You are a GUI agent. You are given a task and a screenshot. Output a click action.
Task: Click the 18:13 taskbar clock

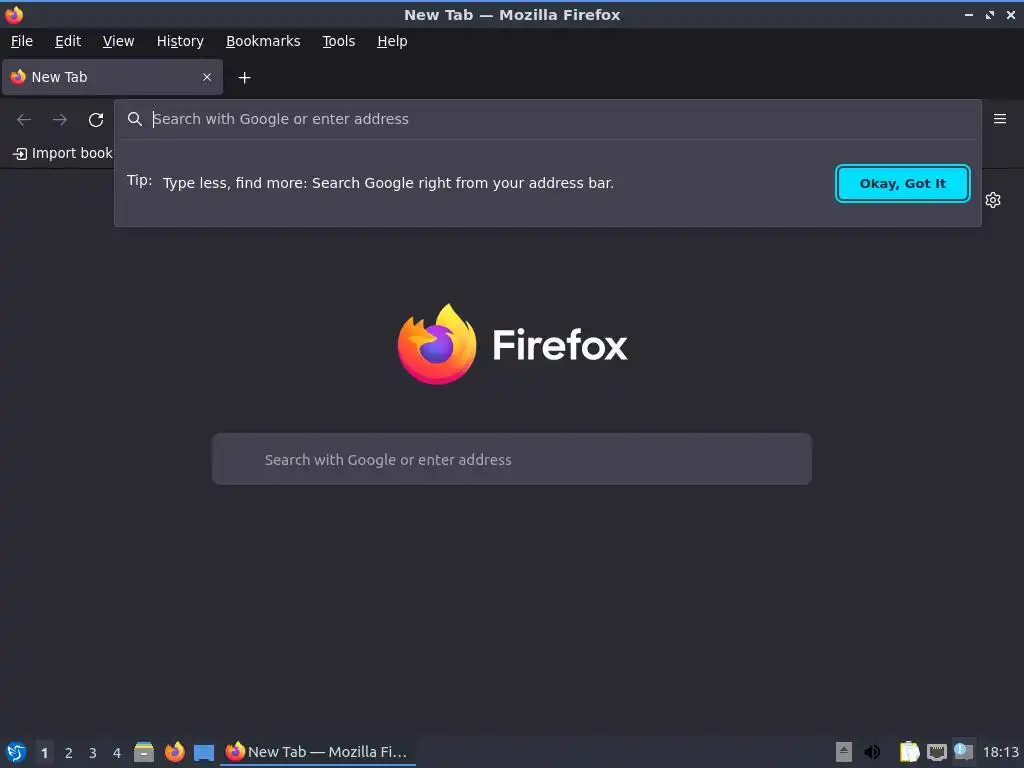click(x=1000, y=752)
